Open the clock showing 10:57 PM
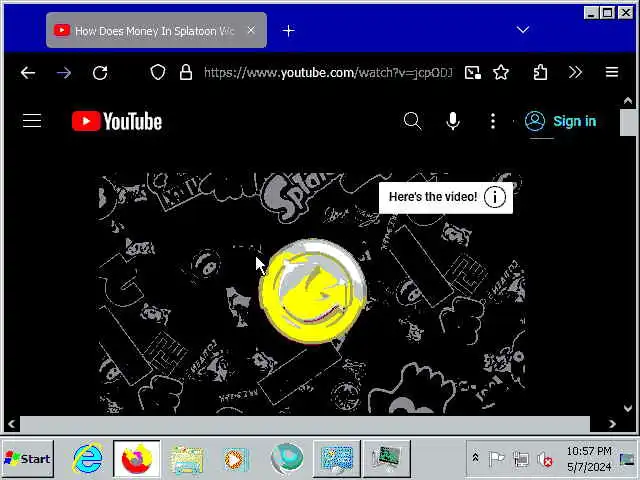Viewport: 640px width, 480px height. coord(589,459)
